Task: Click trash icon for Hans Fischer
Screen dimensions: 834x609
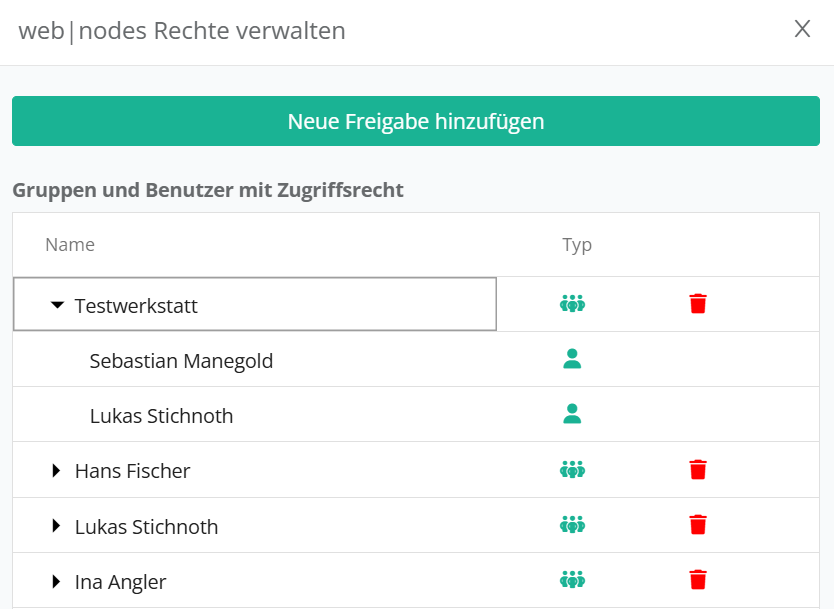Action: (x=698, y=470)
